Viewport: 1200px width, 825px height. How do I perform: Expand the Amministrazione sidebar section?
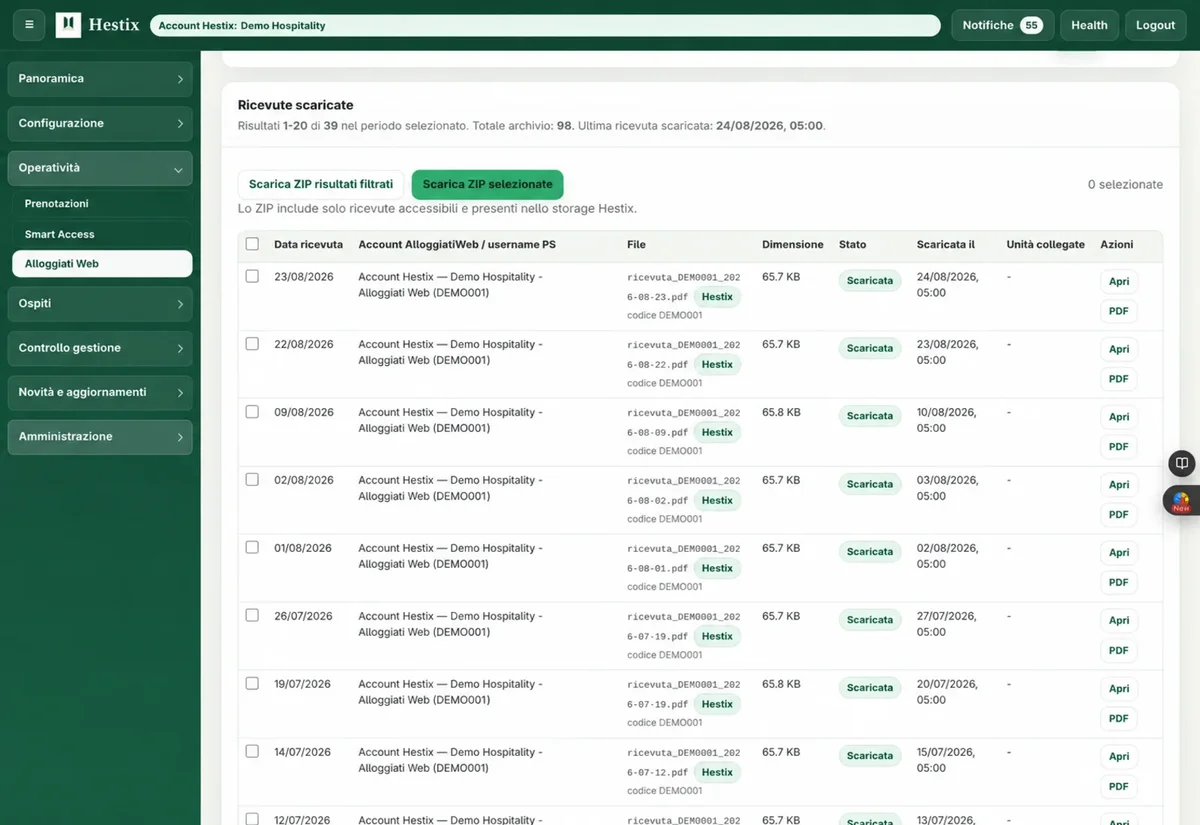click(x=100, y=437)
